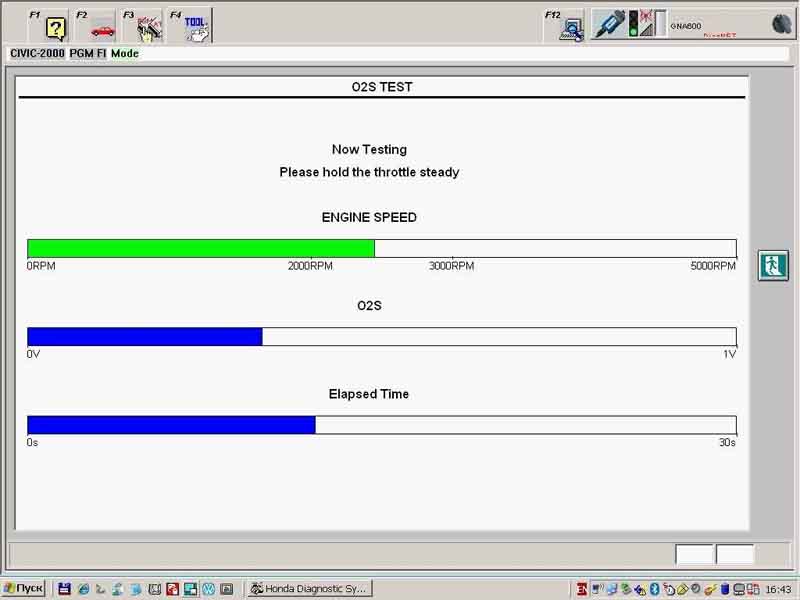Click the round knob icon at top right

(x=782, y=24)
